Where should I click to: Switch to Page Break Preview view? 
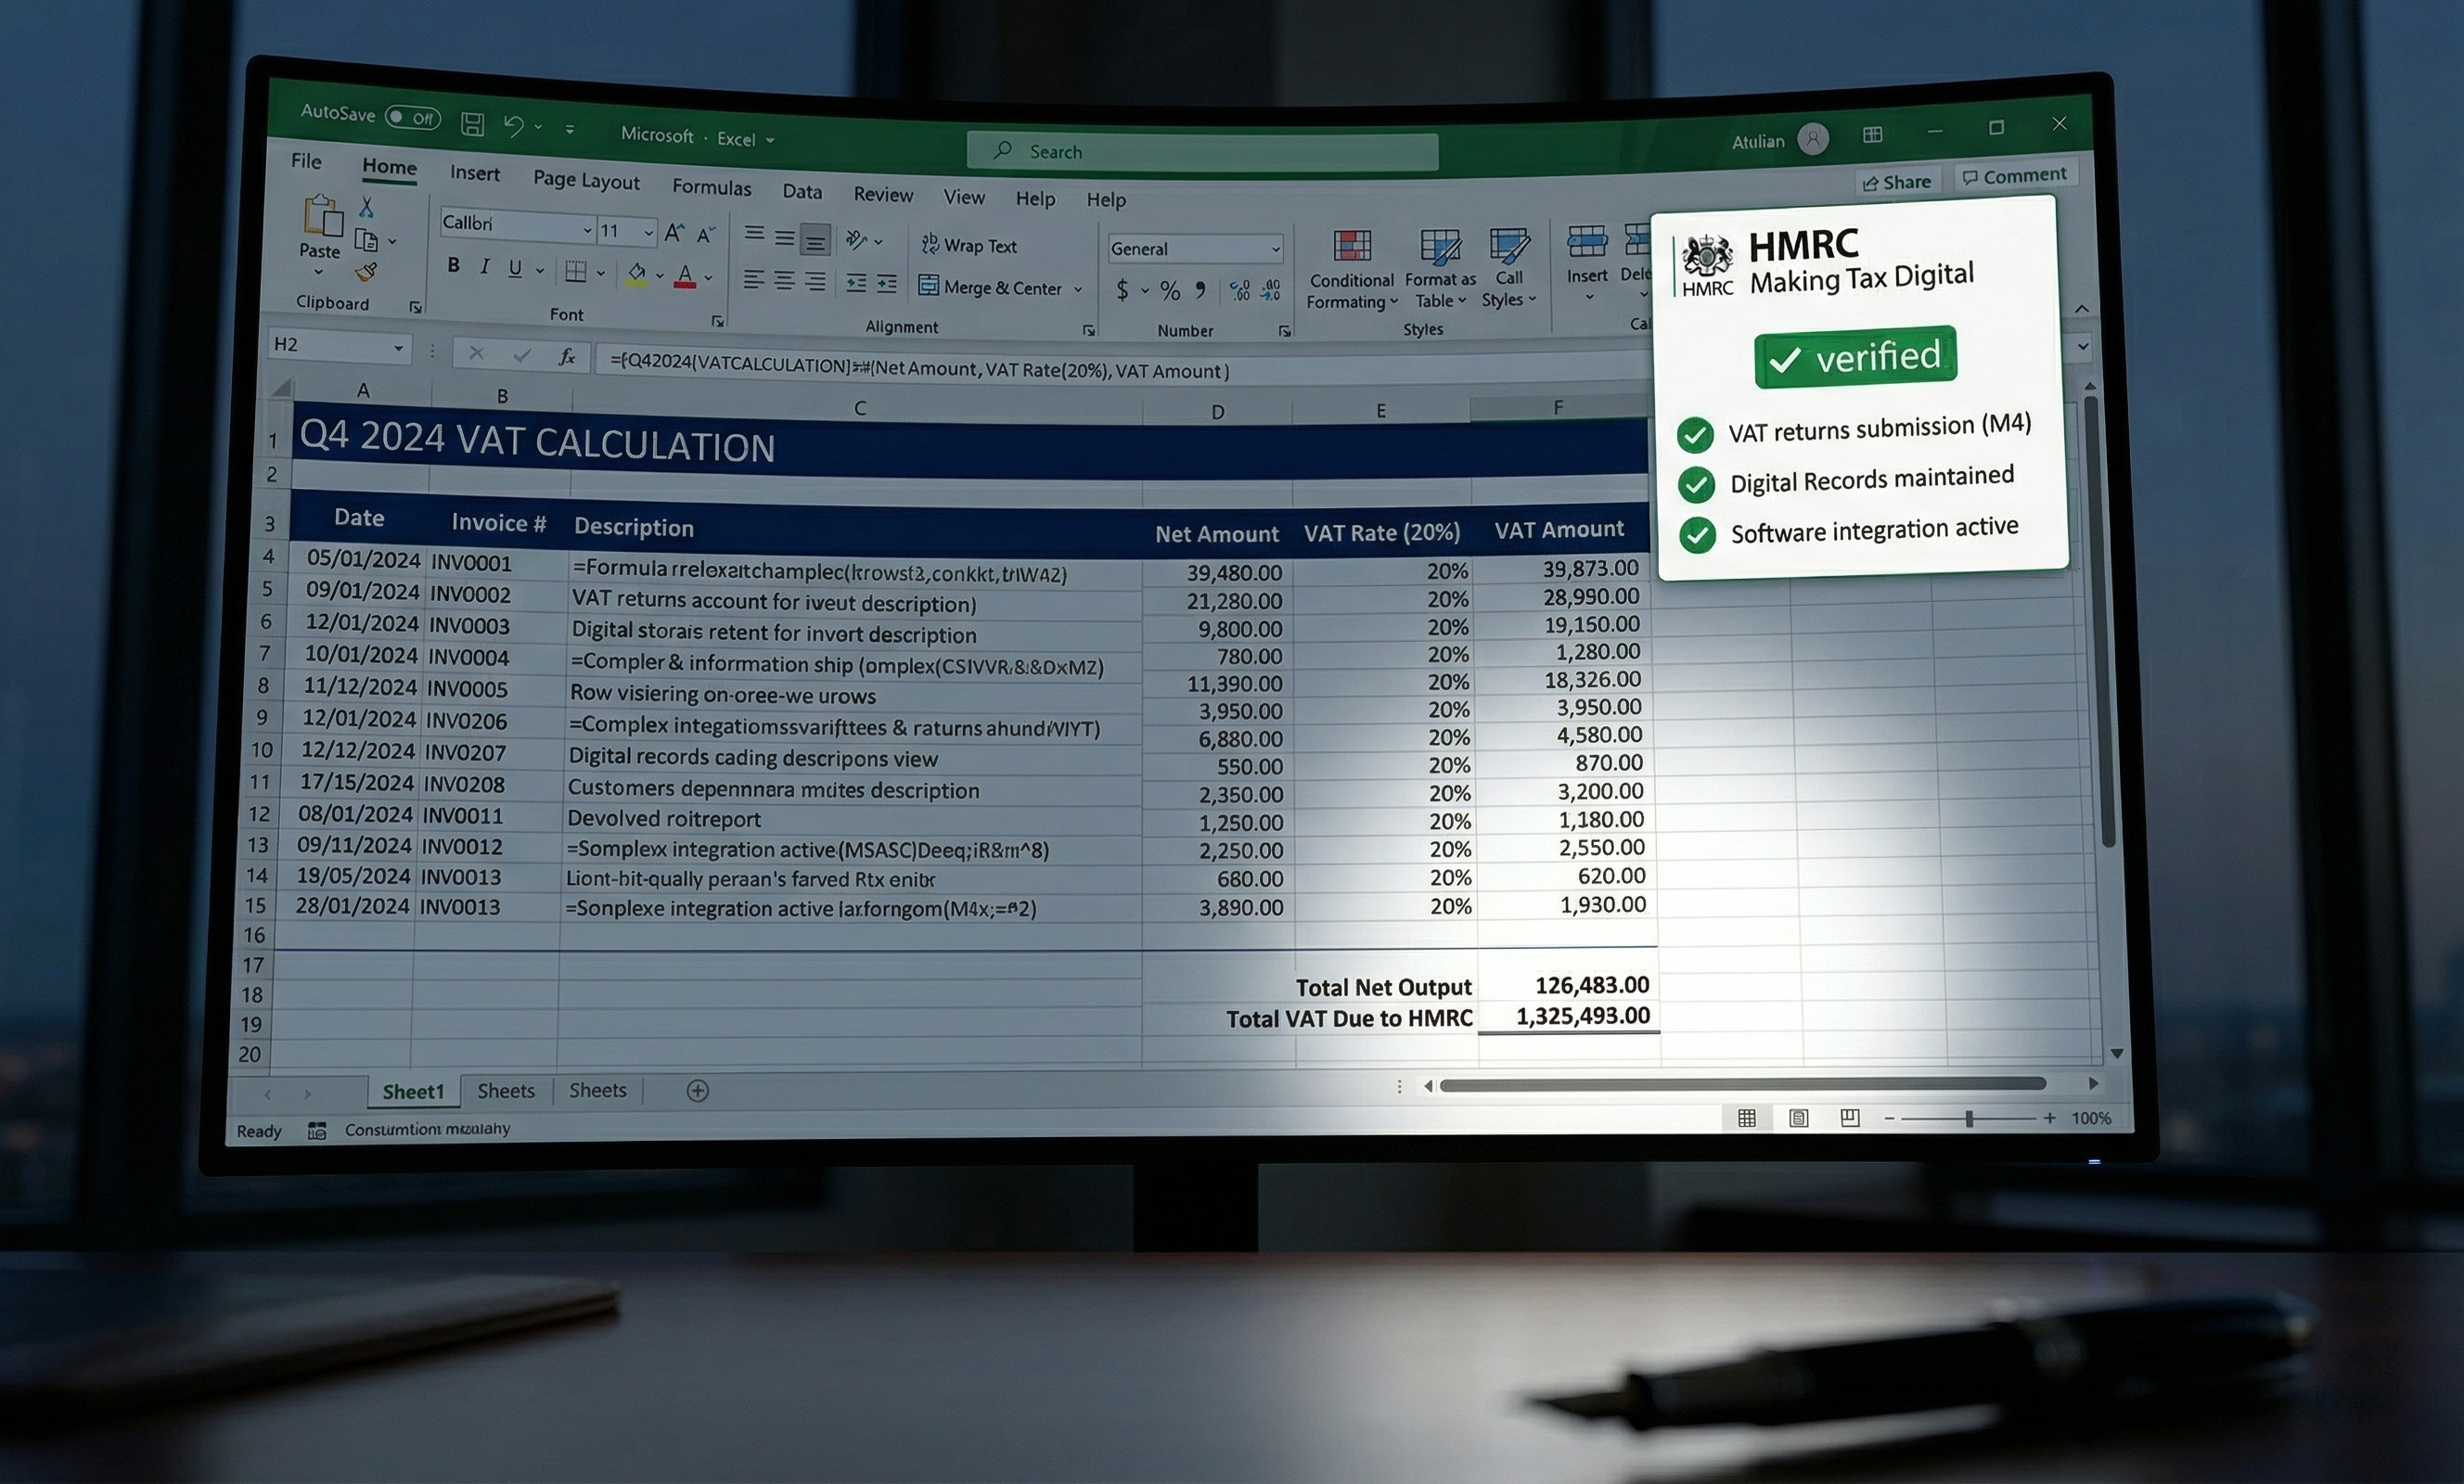[x=1850, y=1118]
